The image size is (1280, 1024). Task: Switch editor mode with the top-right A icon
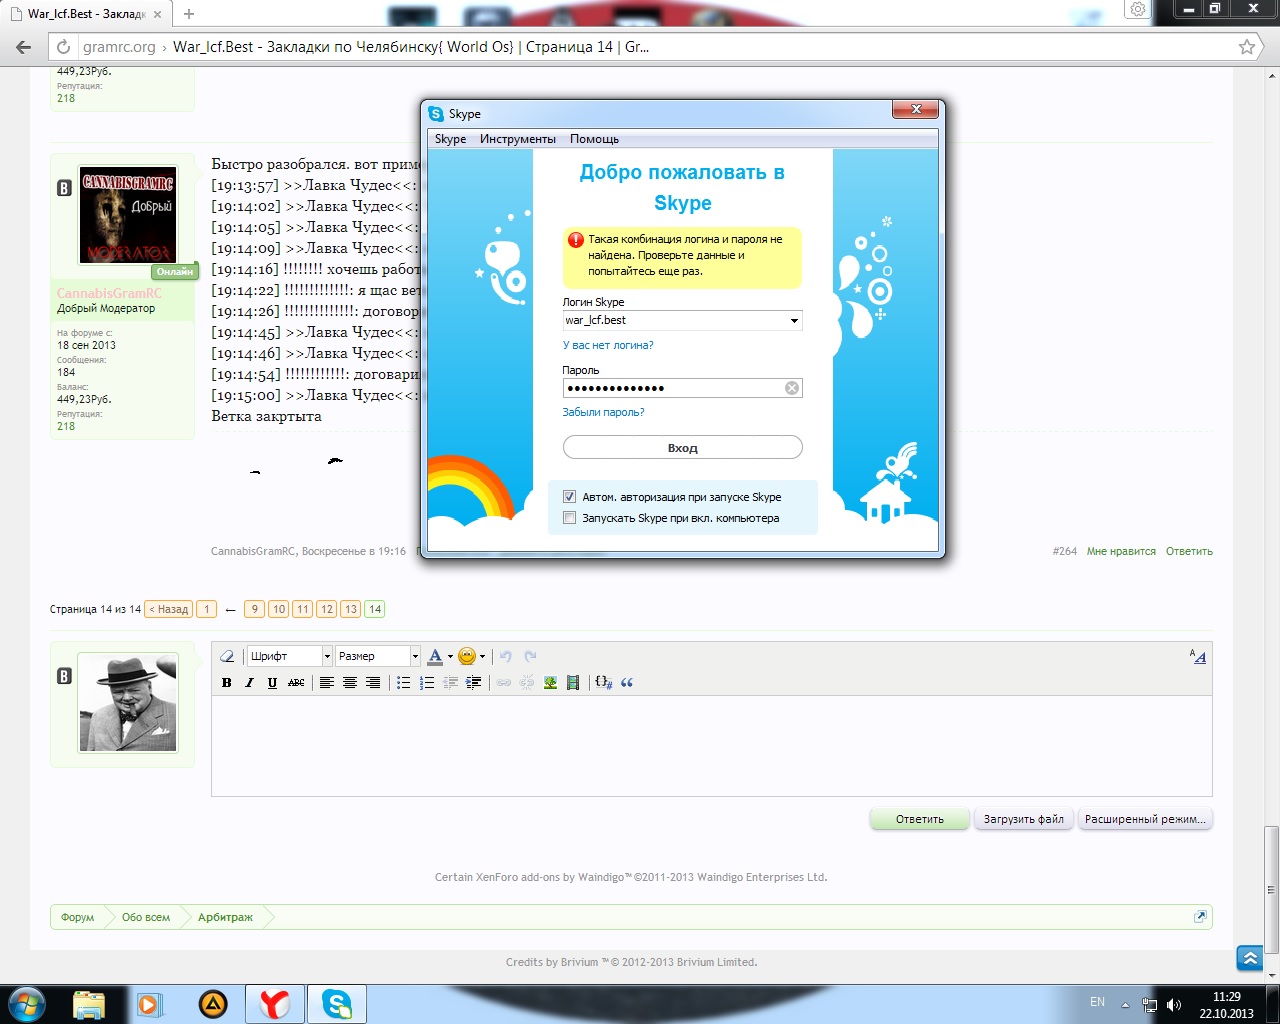pyautogui.click(x=1198, y=656)
